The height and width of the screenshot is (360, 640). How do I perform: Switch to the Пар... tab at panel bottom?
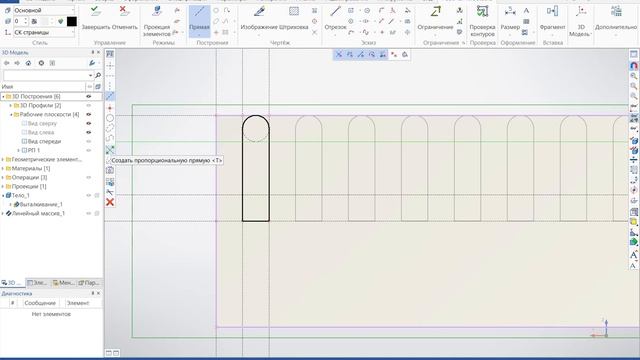(89, 282)
